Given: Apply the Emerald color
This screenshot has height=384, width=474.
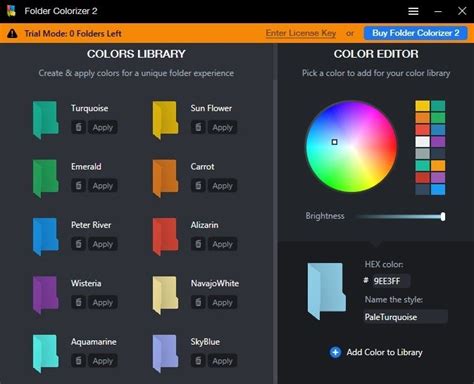Looking at the screenshot, I should coord(103,186).
